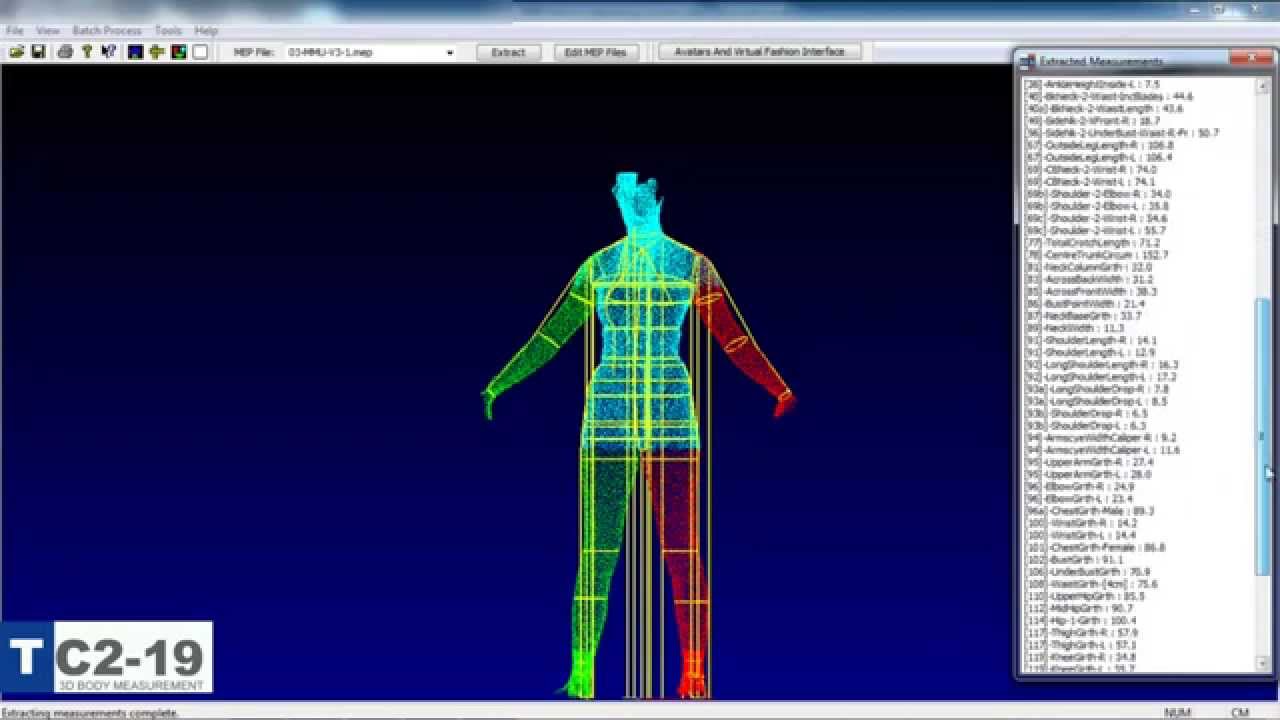The height and width of the screenshot is (720, 1280).
Task: Click the 3D body scan model in viewport
Action: [638, 435]
